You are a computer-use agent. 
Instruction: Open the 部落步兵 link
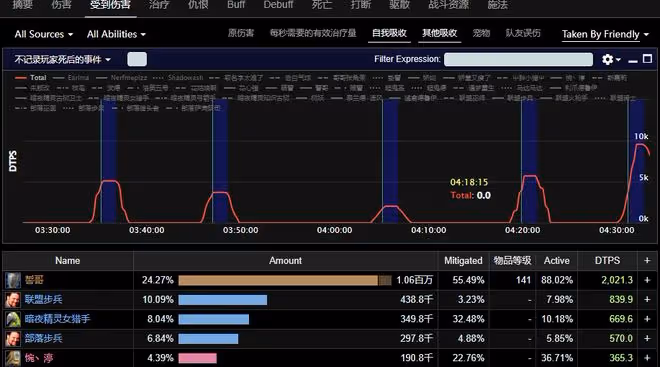43,338
